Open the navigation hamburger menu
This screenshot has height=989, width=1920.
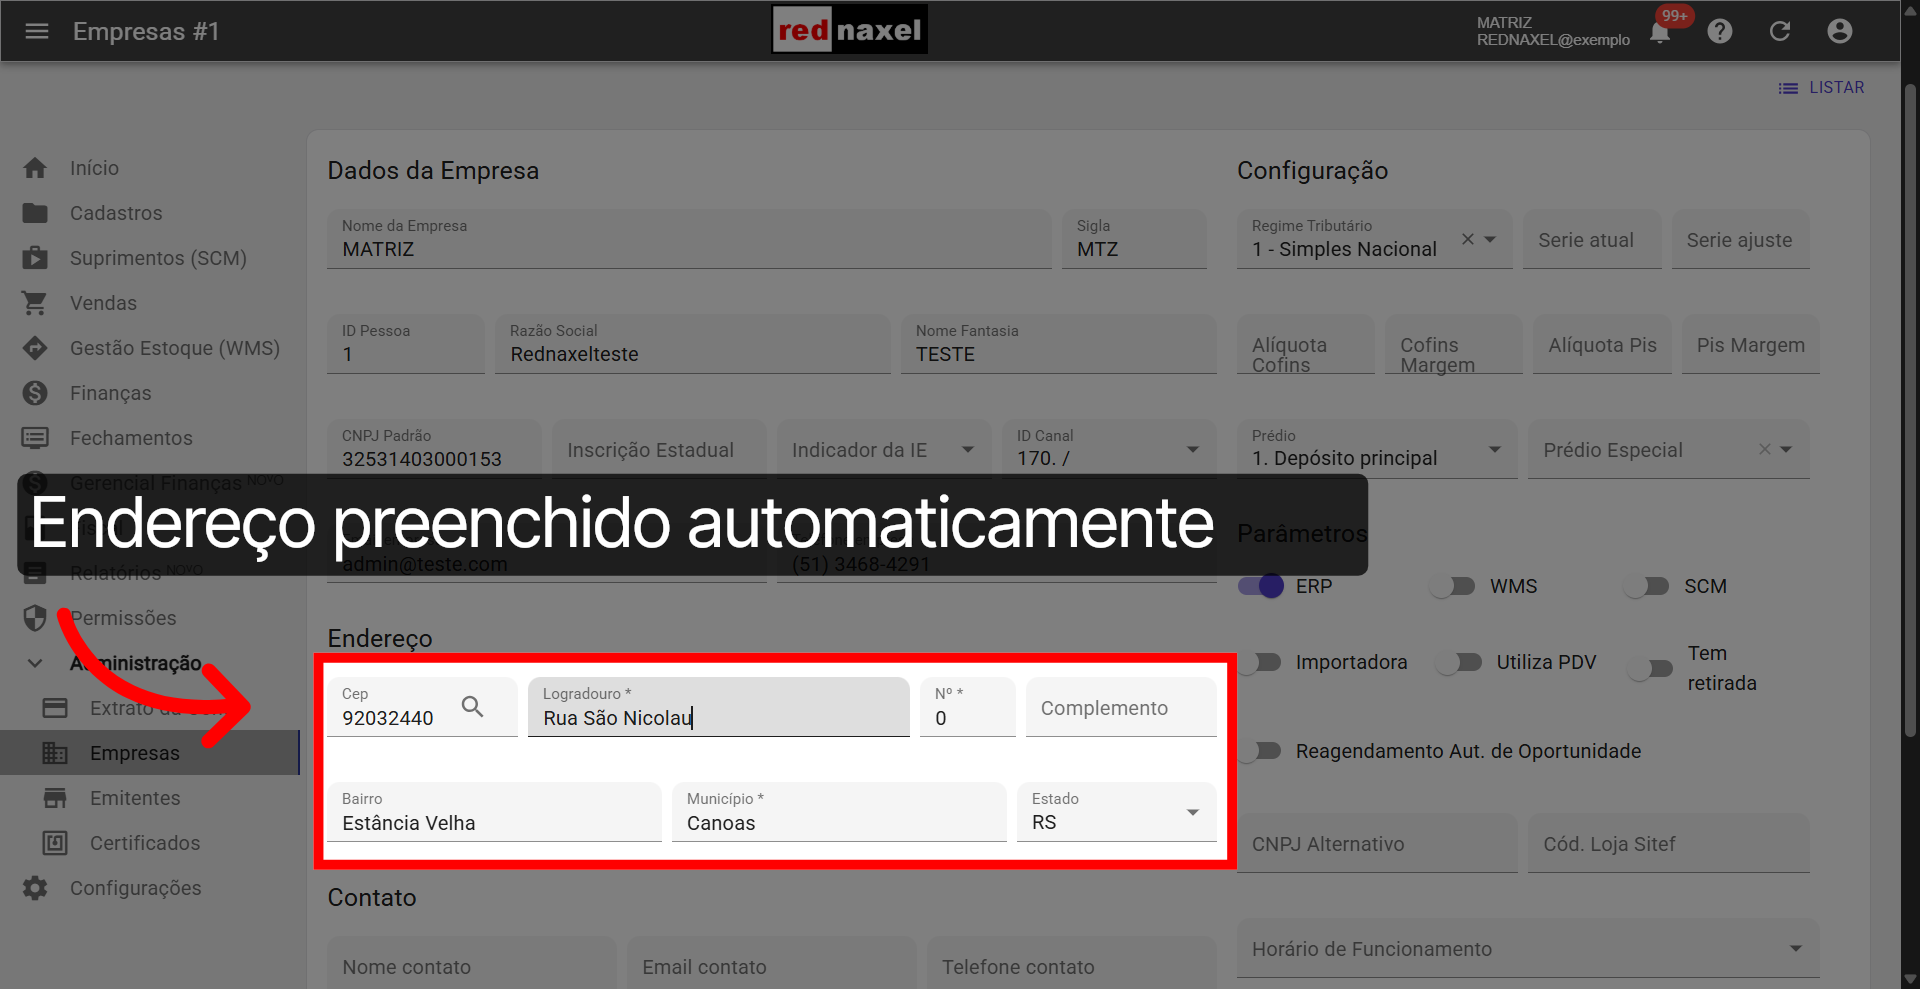tap(37, 31)
